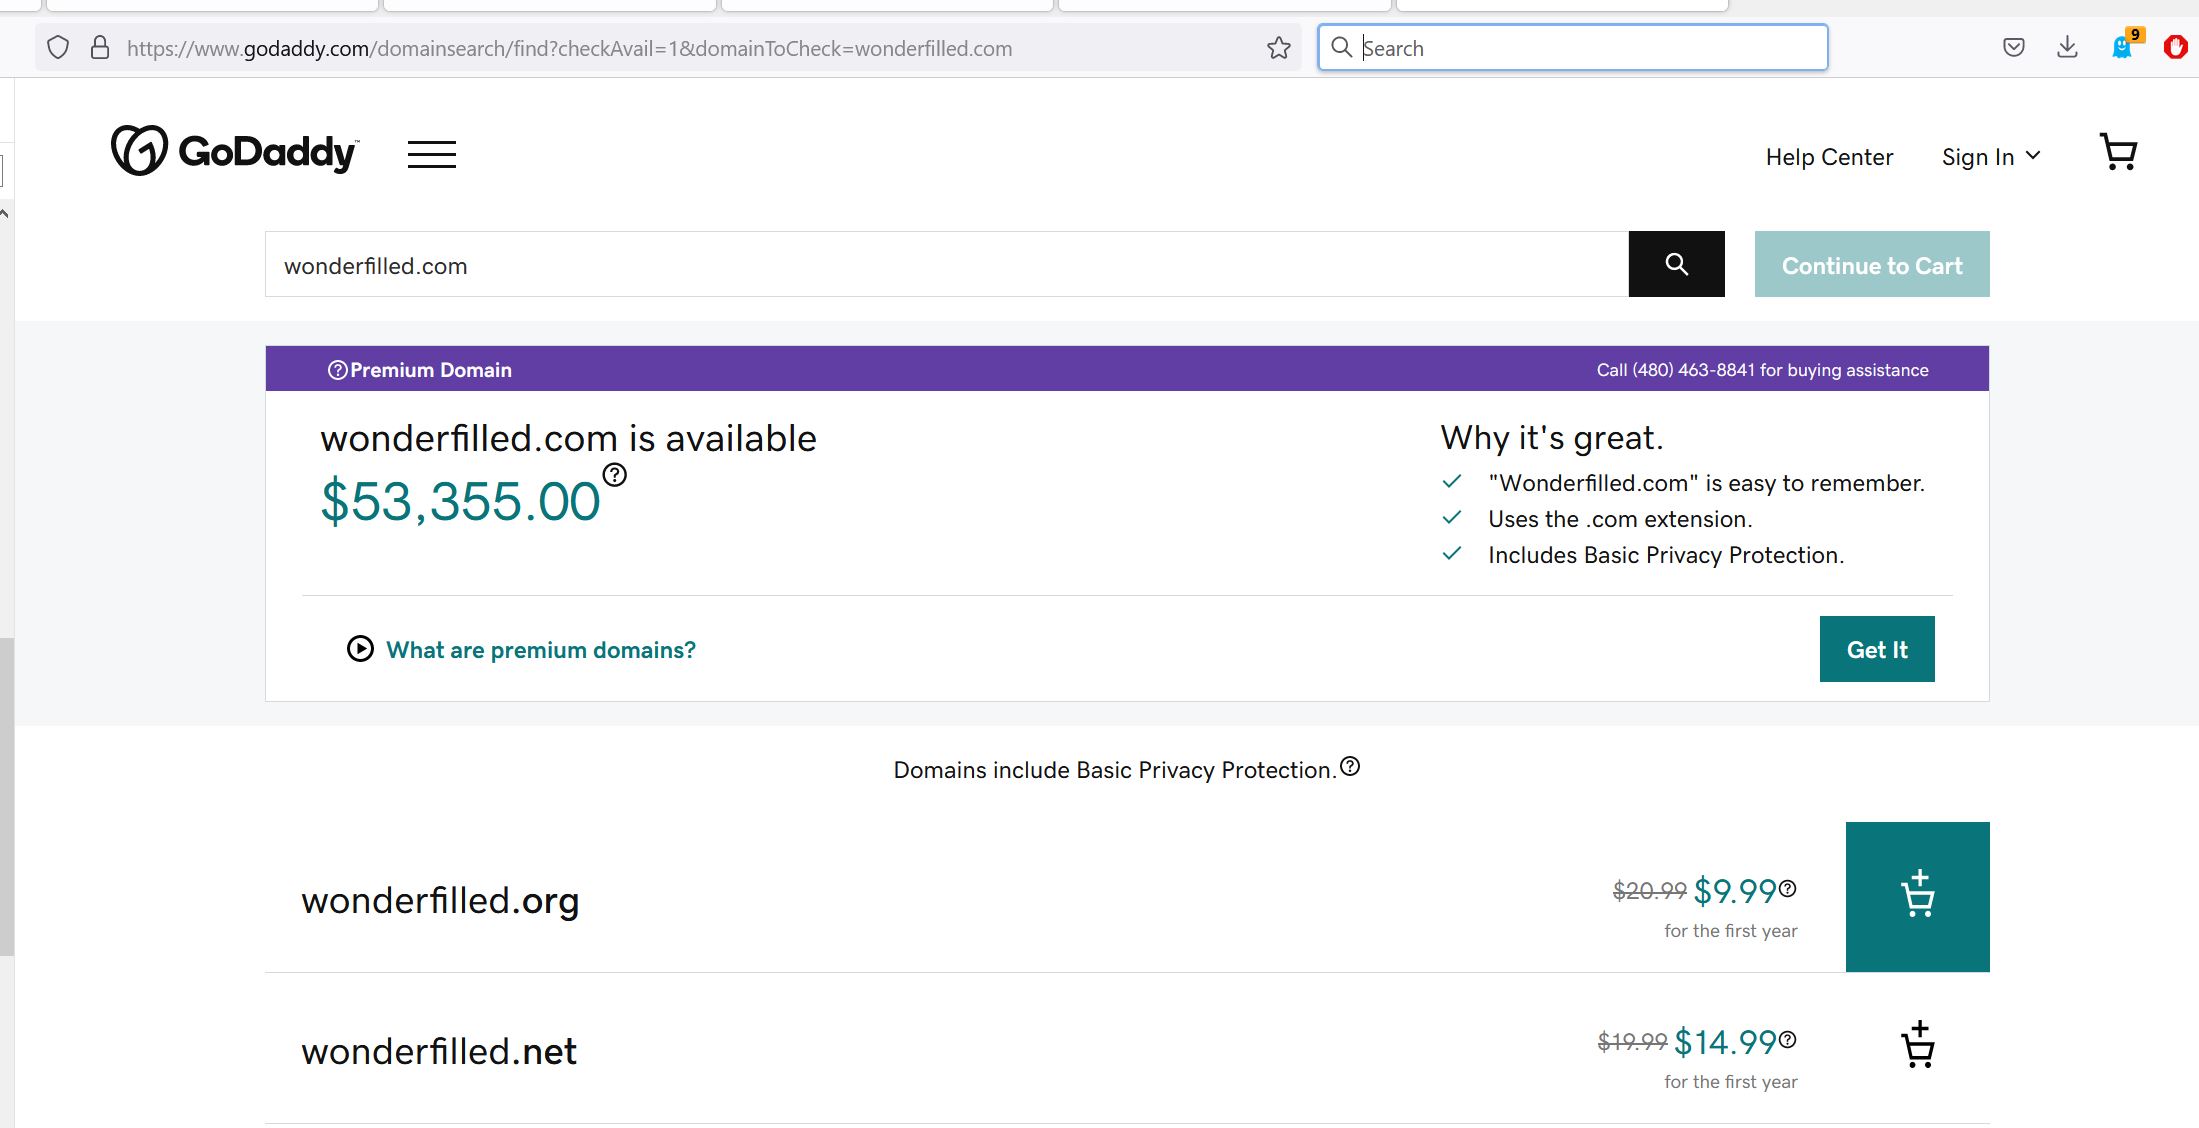Click the $9.99 price for wonderfilled.org
Viewport: 2199px width, 1128px height.
[x=1735, y=891]
